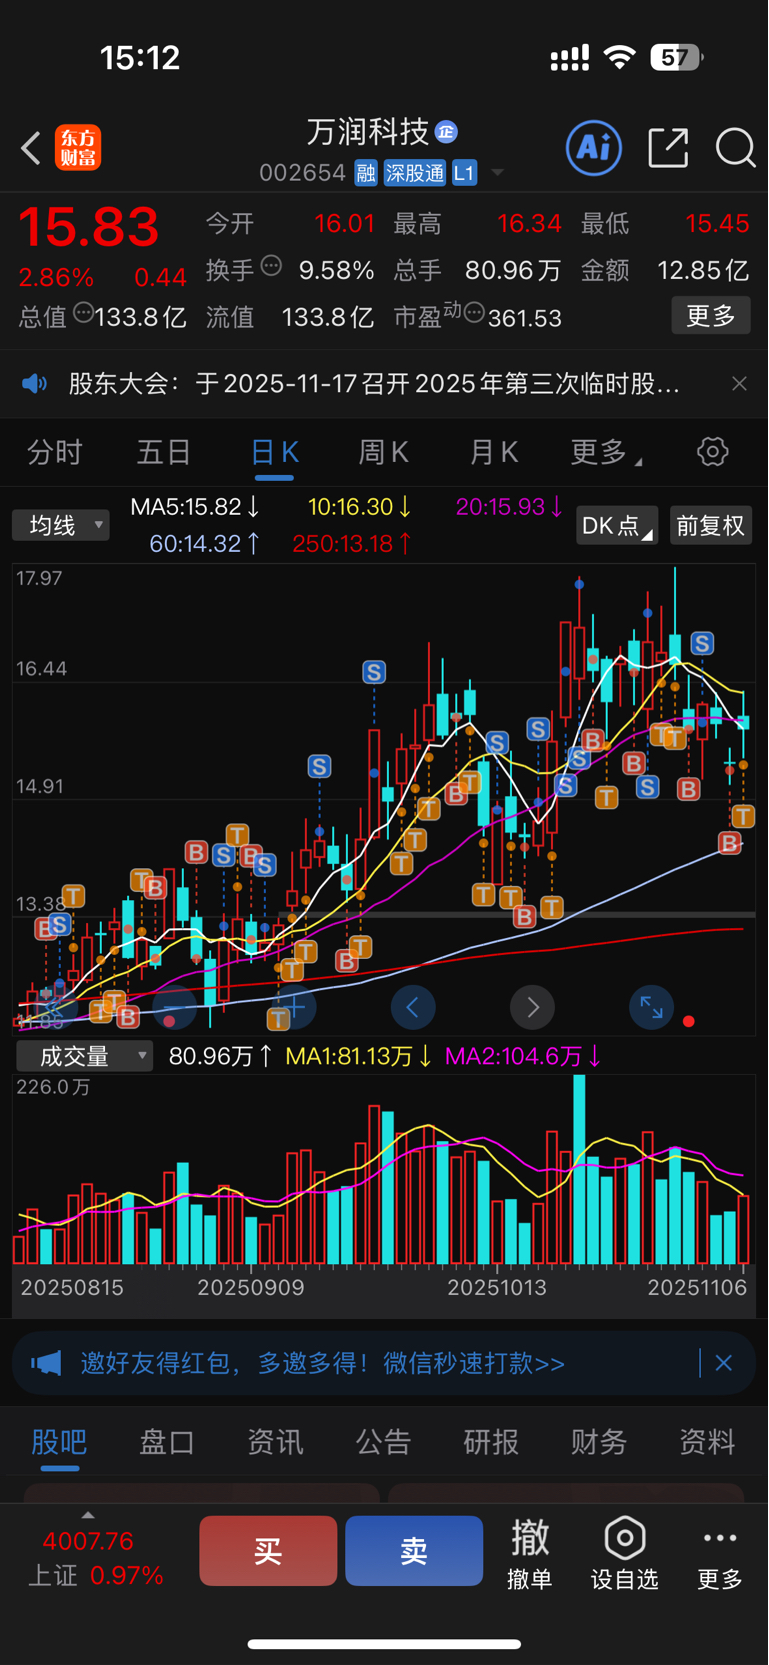
Task: Open the Ai assistant icon
Action: tap(594, 148)
